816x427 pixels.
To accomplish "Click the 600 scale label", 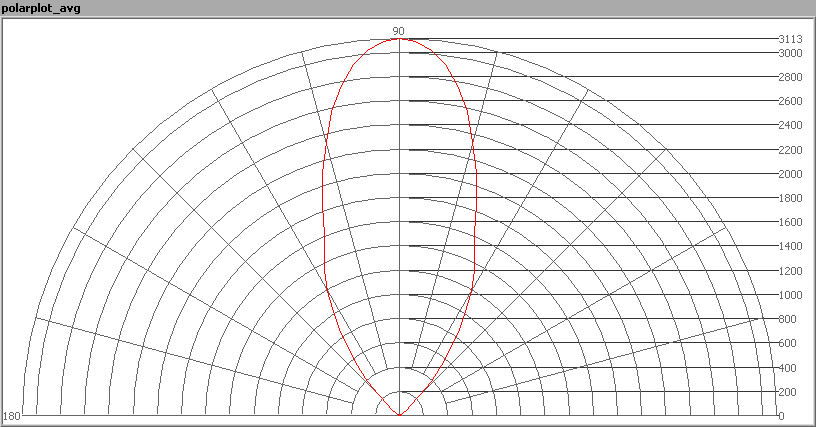I will (788, 343).
